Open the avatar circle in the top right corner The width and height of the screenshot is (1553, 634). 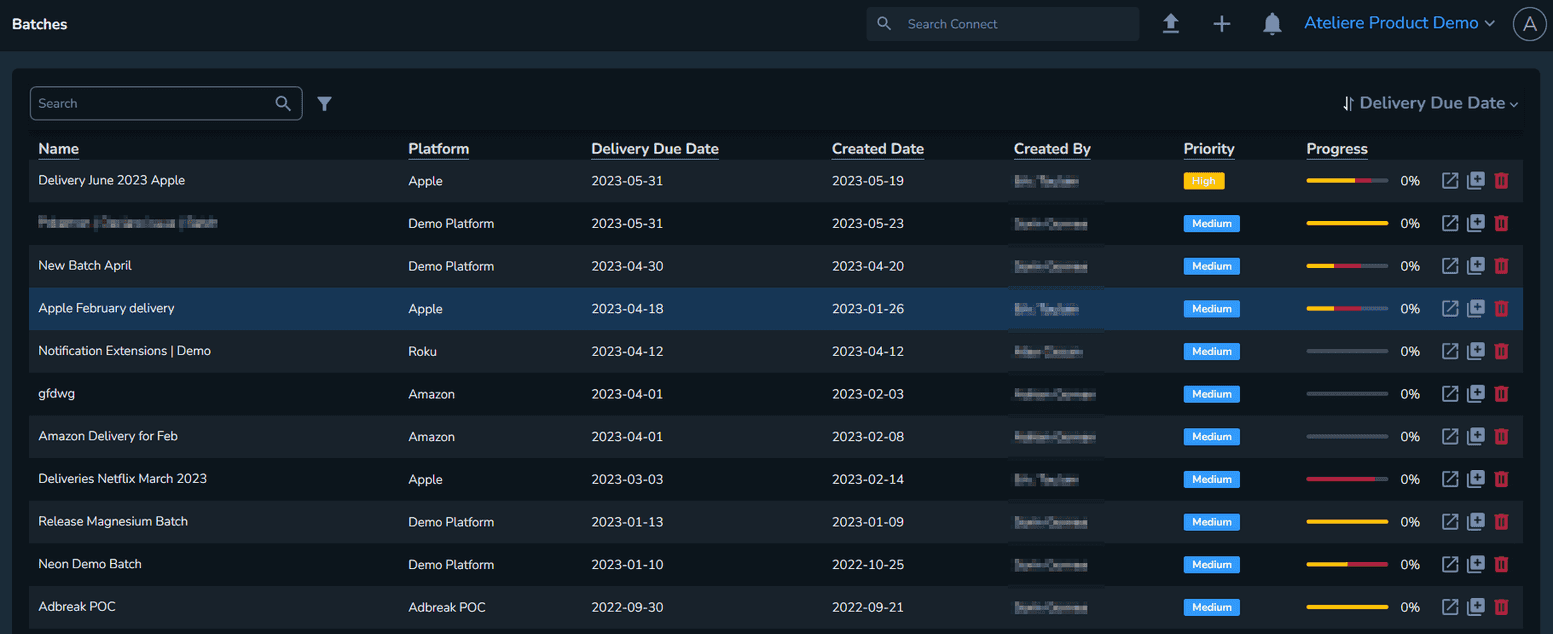1529,23
